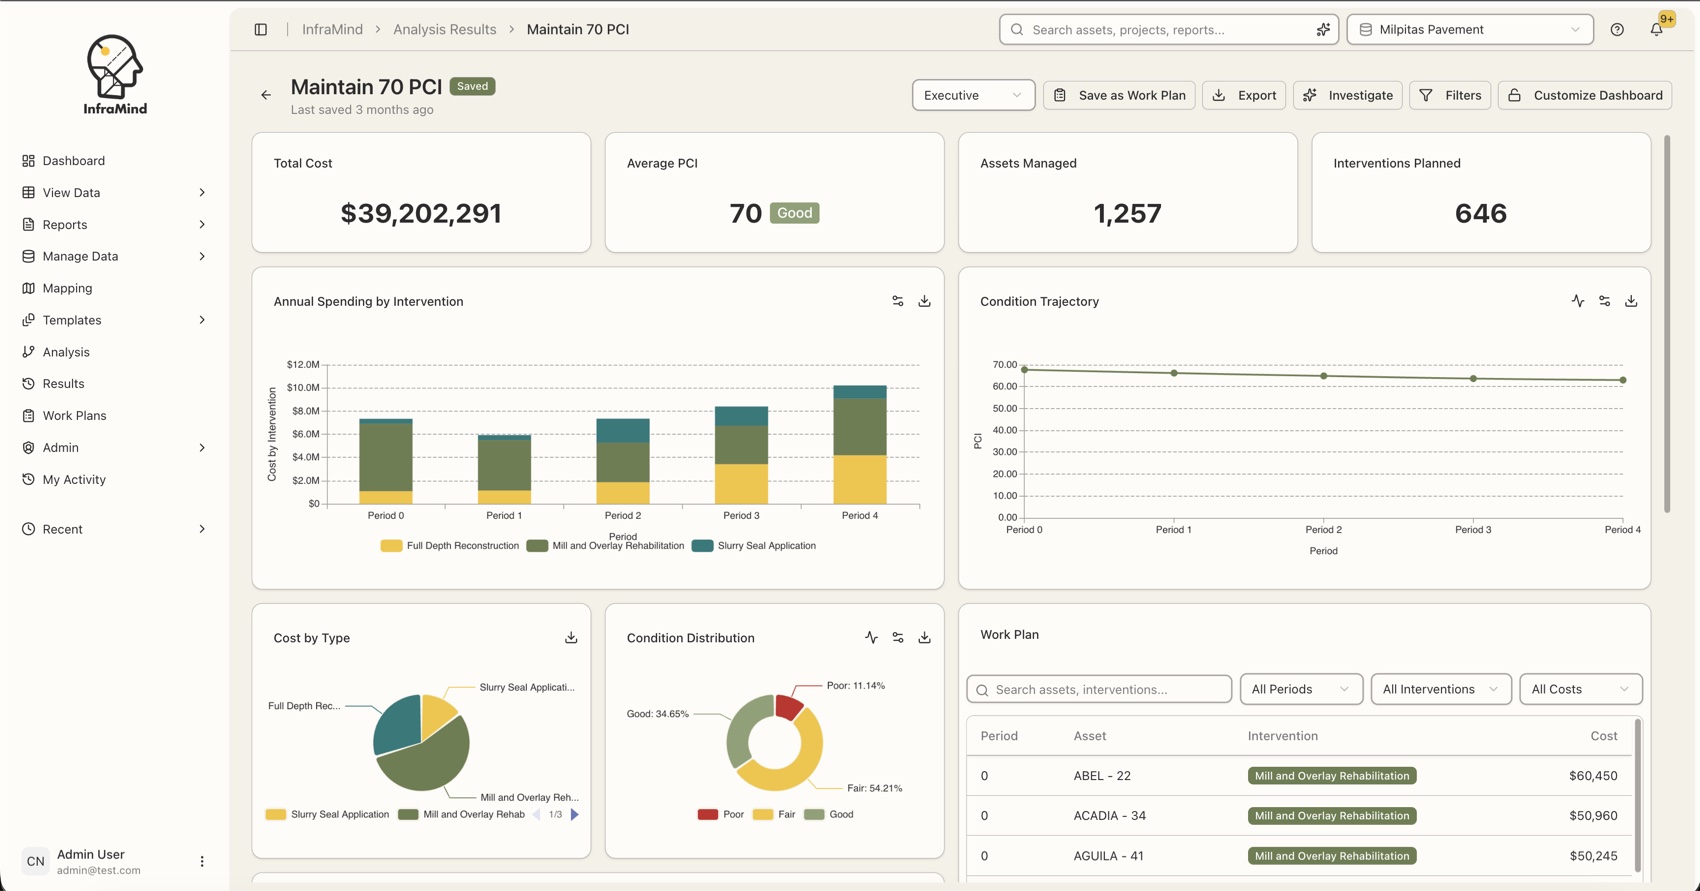This screenshot has height=891, width=1700.
Task: Toggle Full Depth Reconstruction legend item
Action: point(450,546)
